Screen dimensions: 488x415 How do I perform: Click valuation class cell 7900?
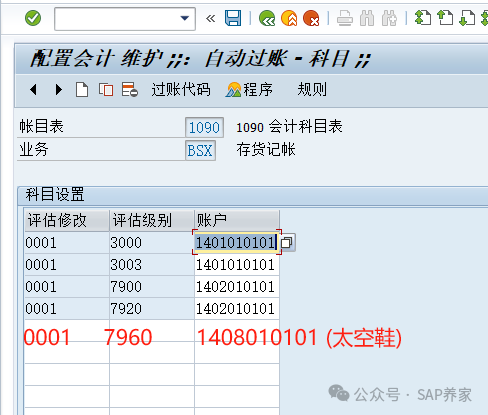pos(152,287)
